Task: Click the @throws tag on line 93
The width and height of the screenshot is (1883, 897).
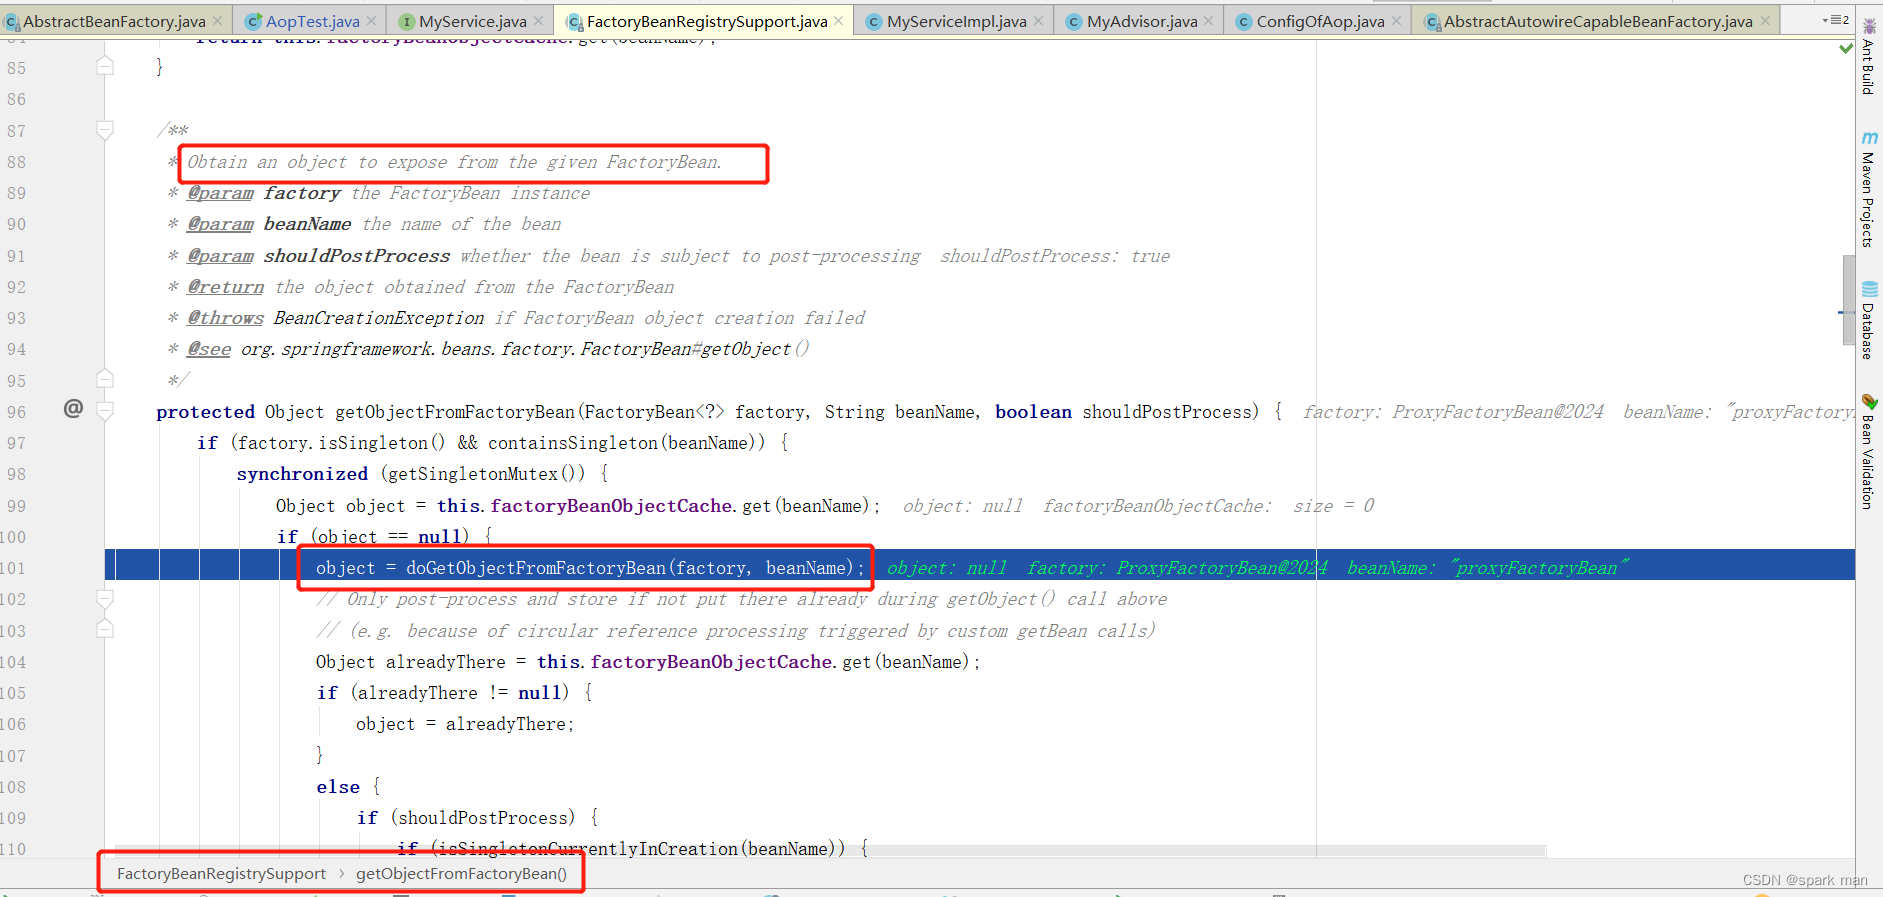Action: click(x=225, y=318)
